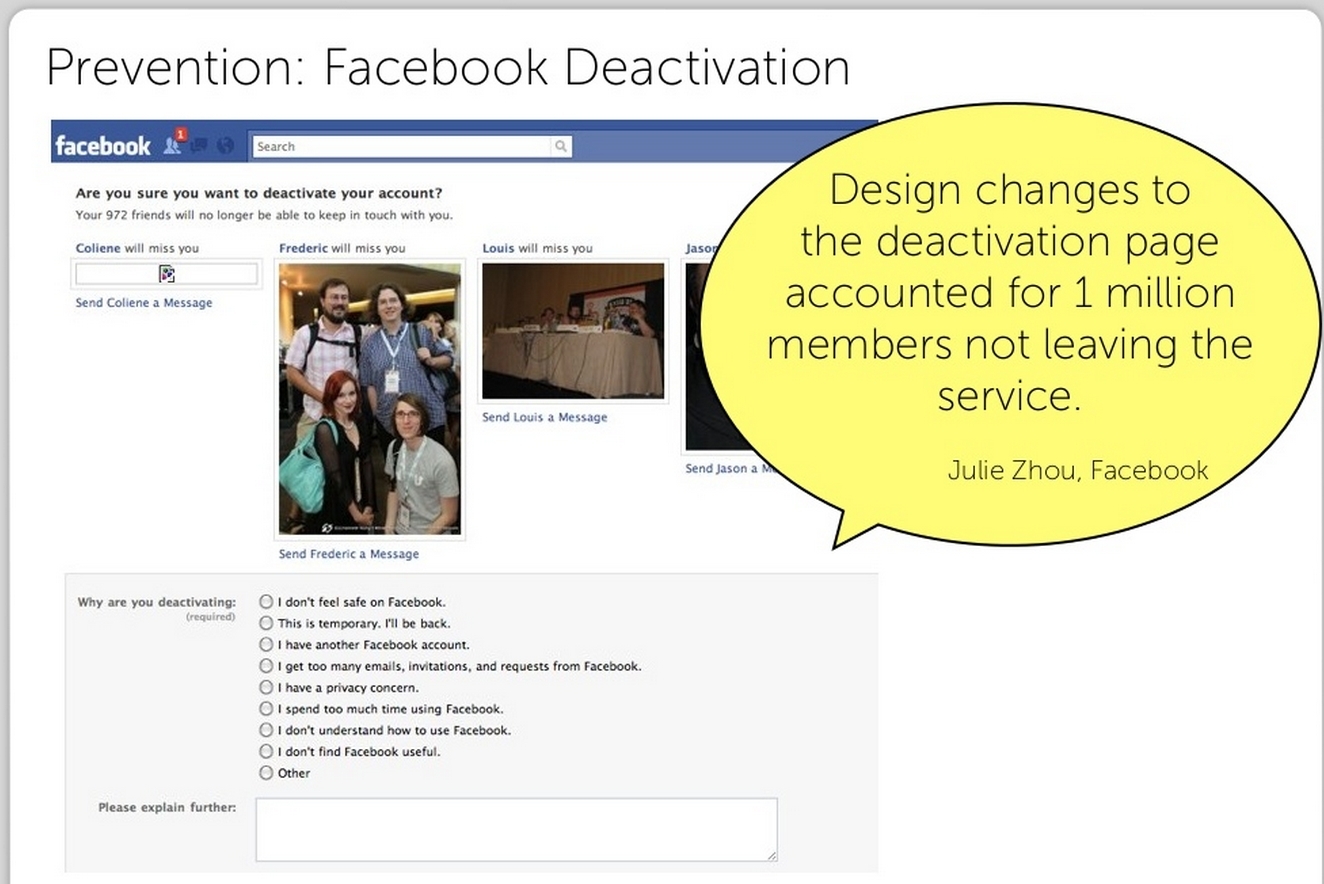Select "I don't feel safe on Facebook"
The height and width of the screenshot is (884, 1324).
click(x=265, y=602)
